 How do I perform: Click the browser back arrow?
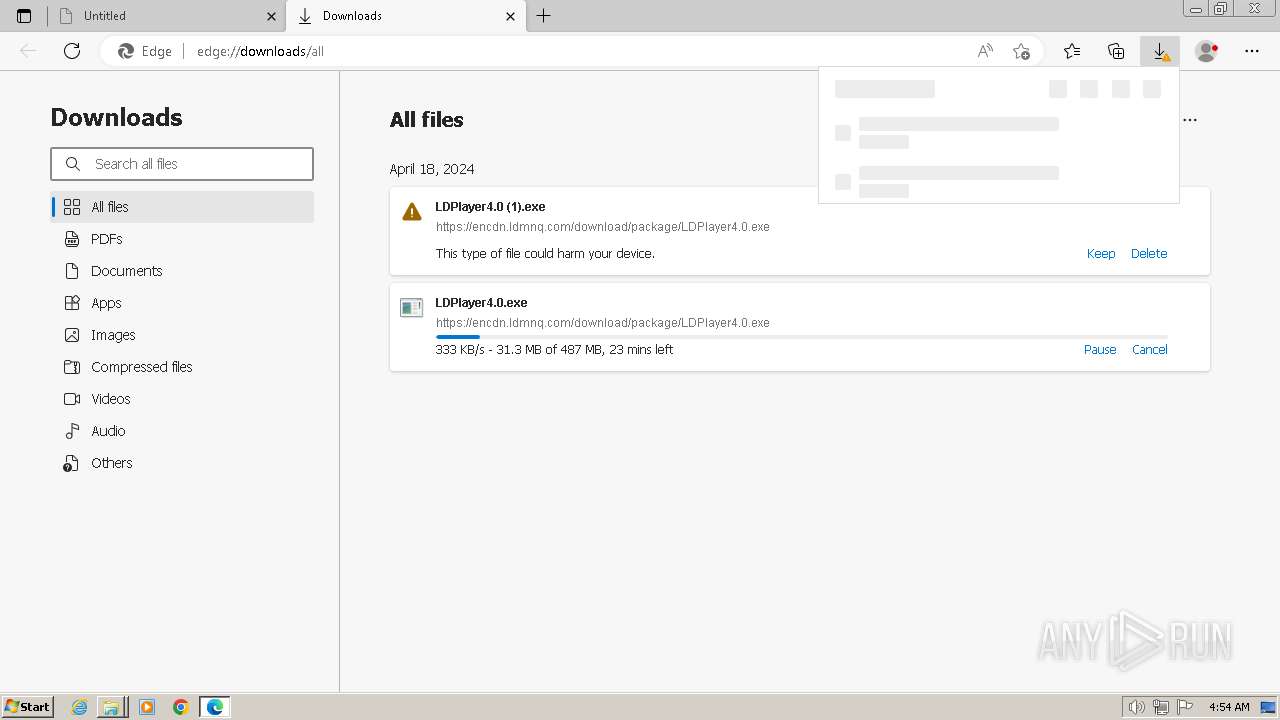coord(28,51)
